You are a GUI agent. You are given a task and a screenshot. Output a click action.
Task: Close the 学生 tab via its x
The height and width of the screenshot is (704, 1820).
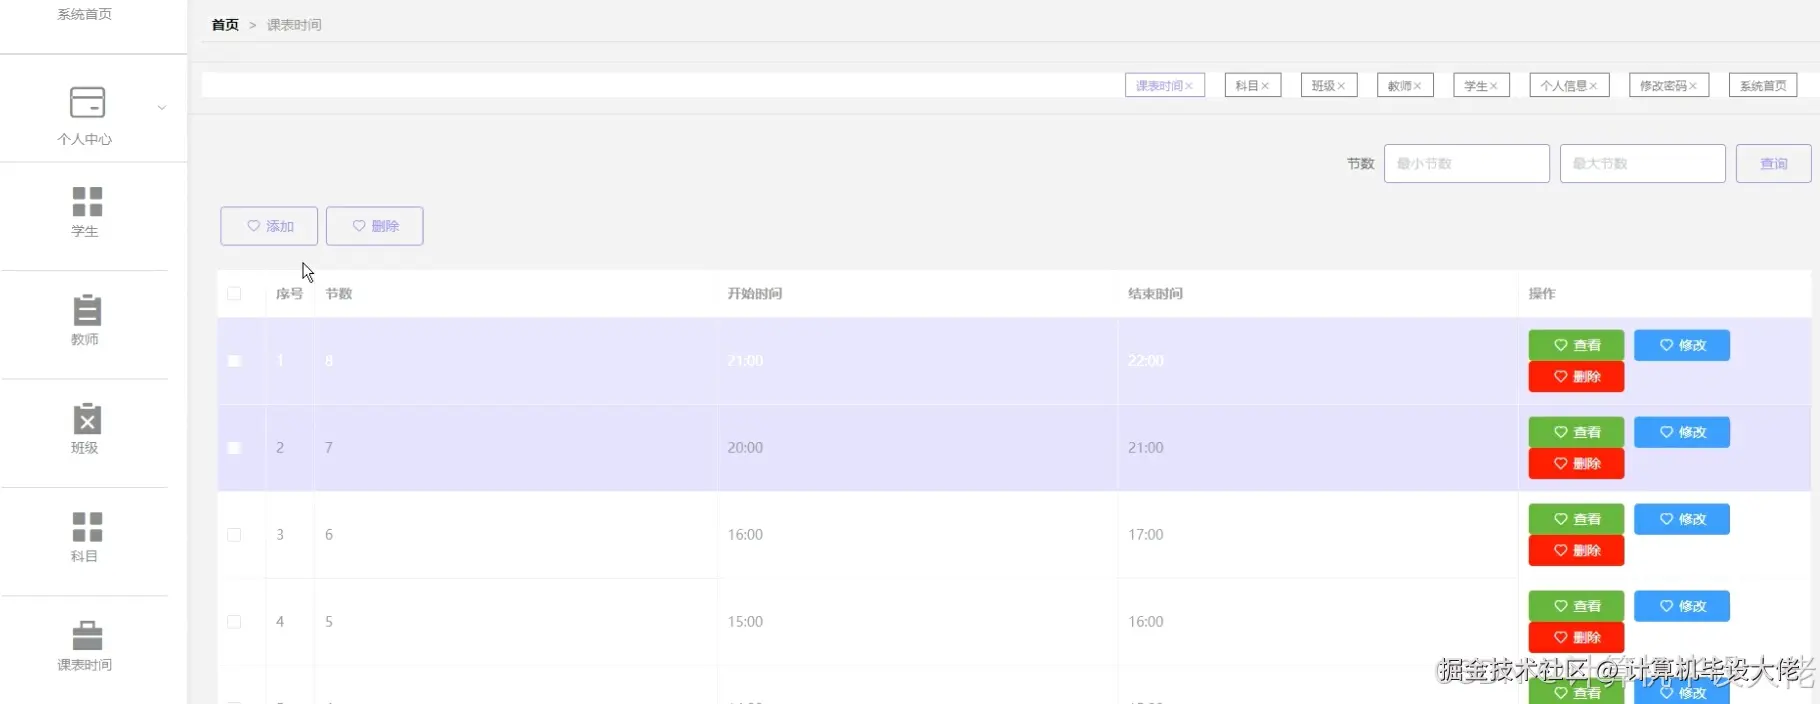pos(1493,86)
